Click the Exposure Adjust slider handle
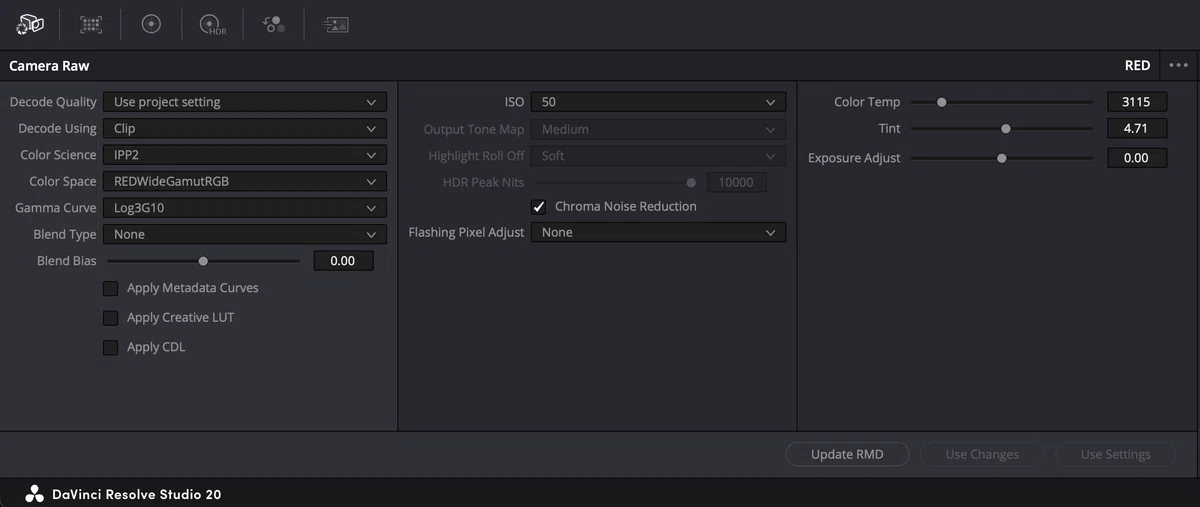Viewport: 1200px width, 507px height. coord(1001,158)
